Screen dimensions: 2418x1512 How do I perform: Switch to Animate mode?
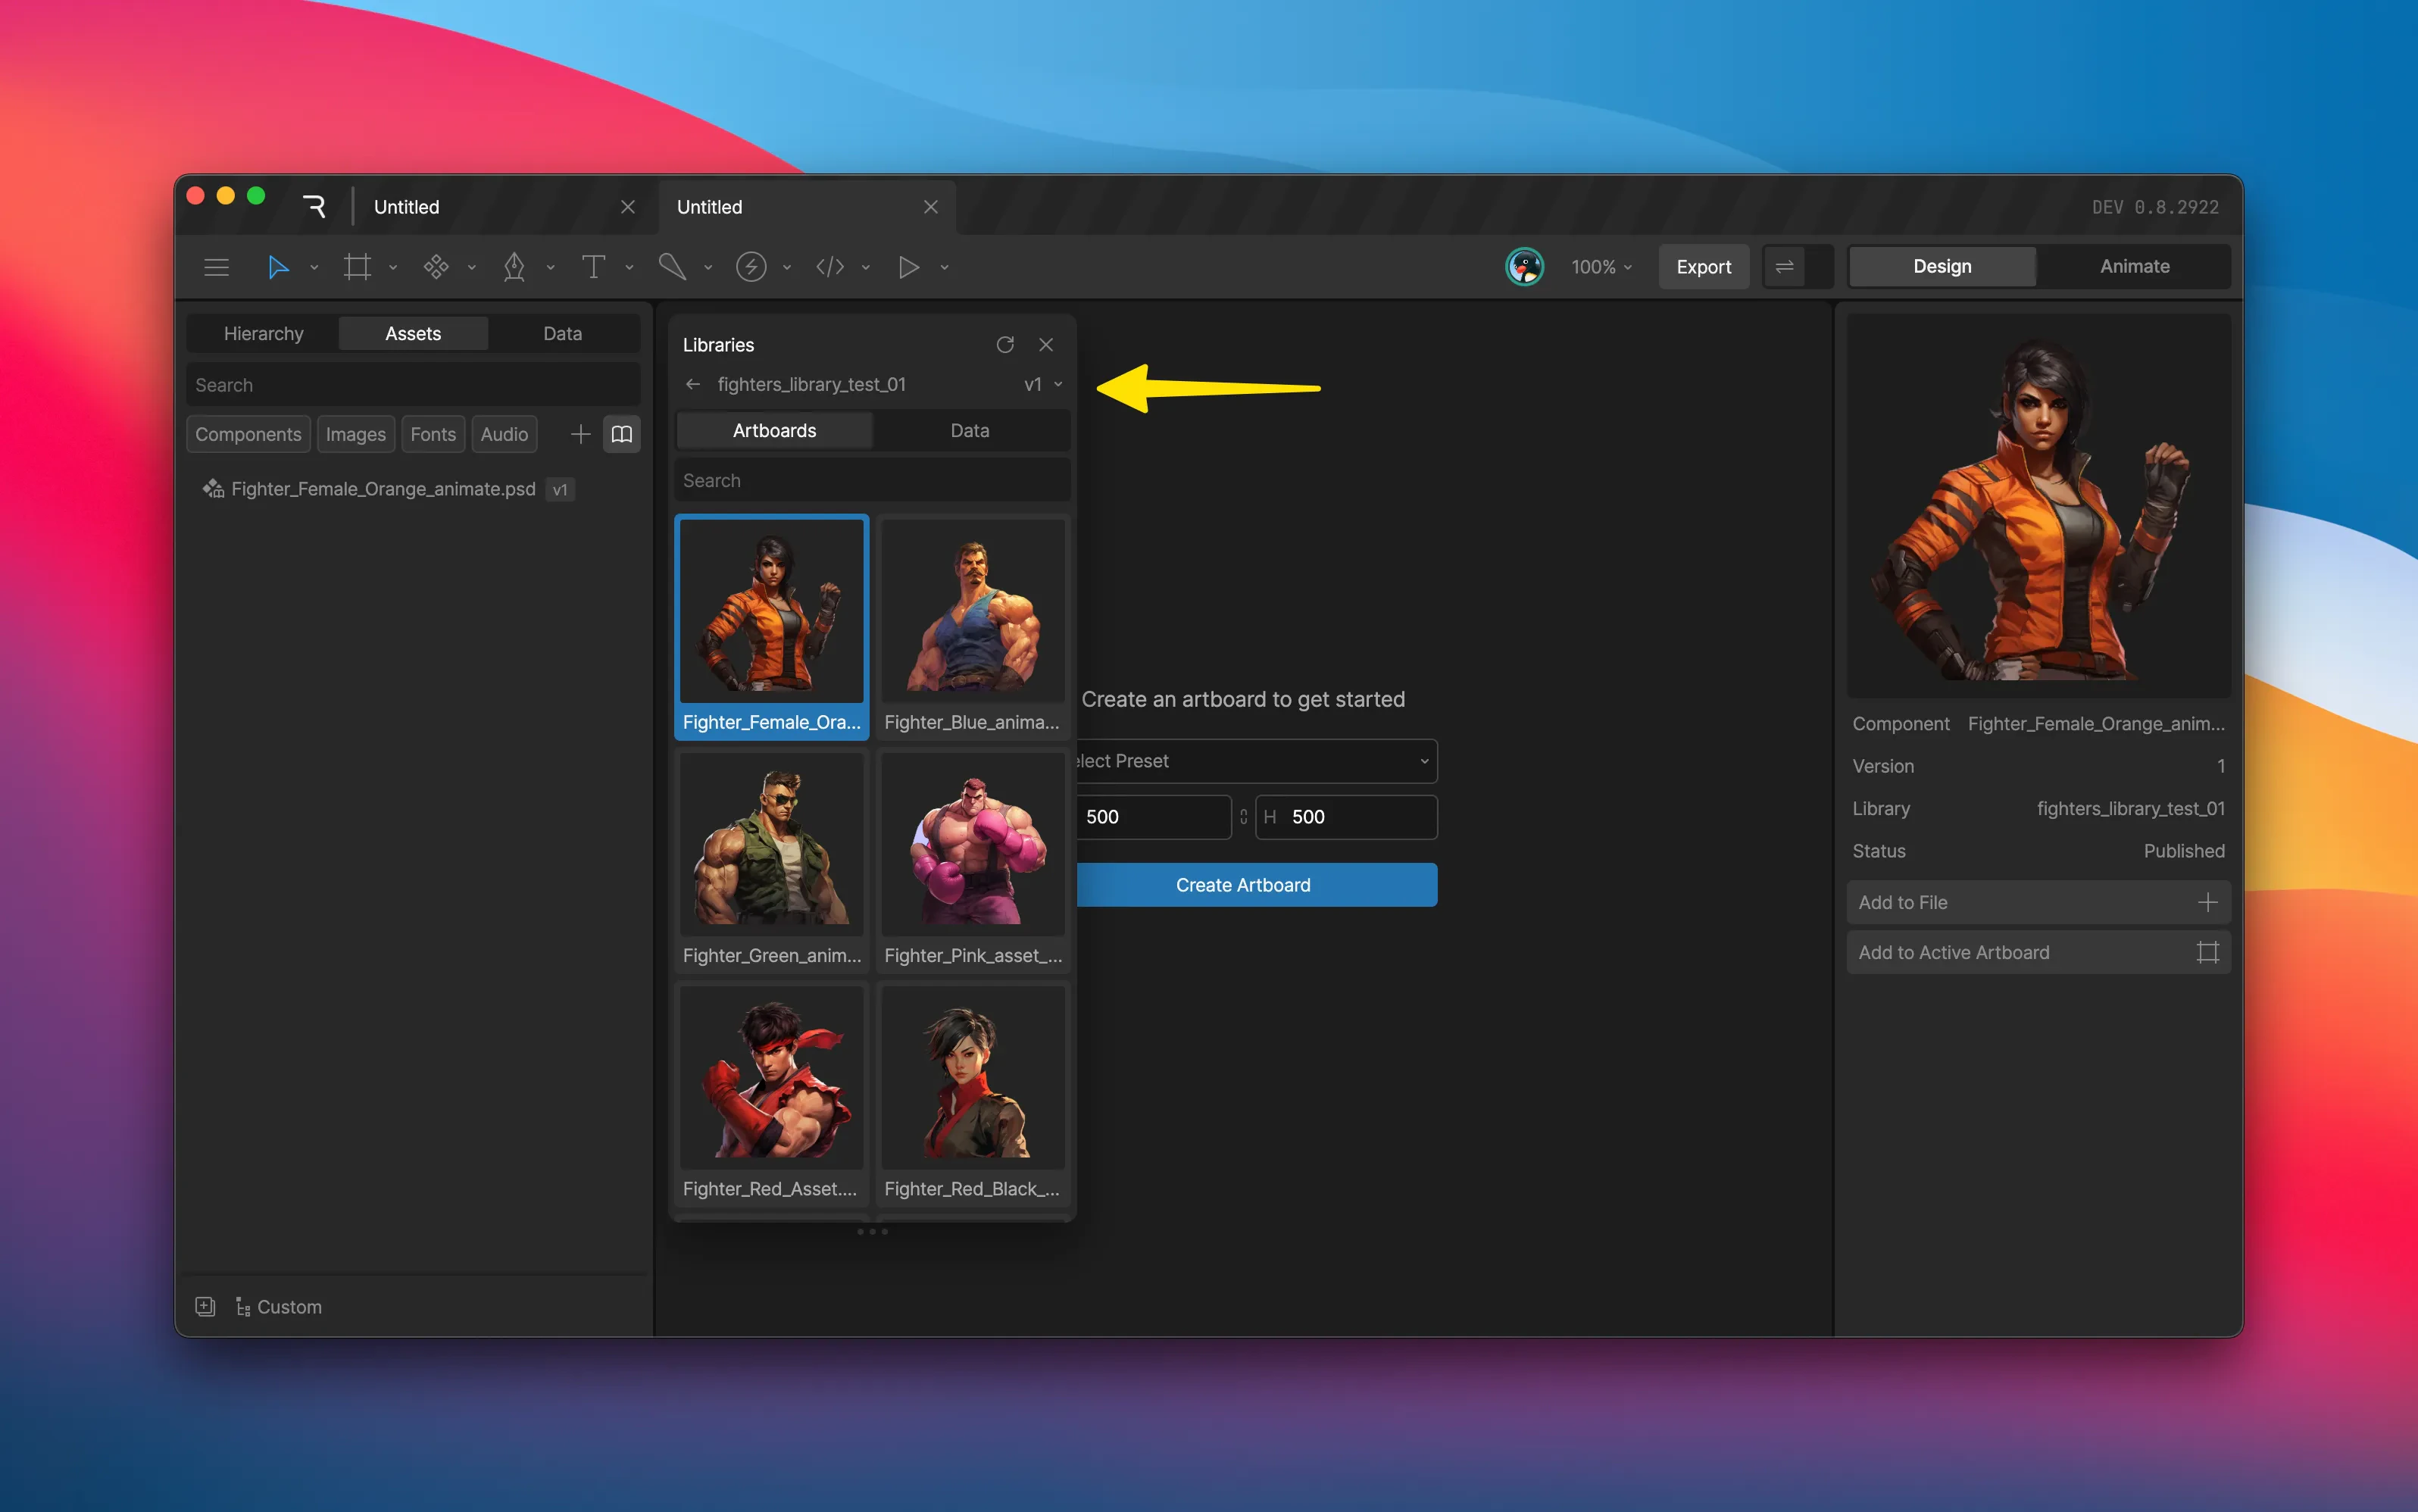click(x=2134, y=267)
